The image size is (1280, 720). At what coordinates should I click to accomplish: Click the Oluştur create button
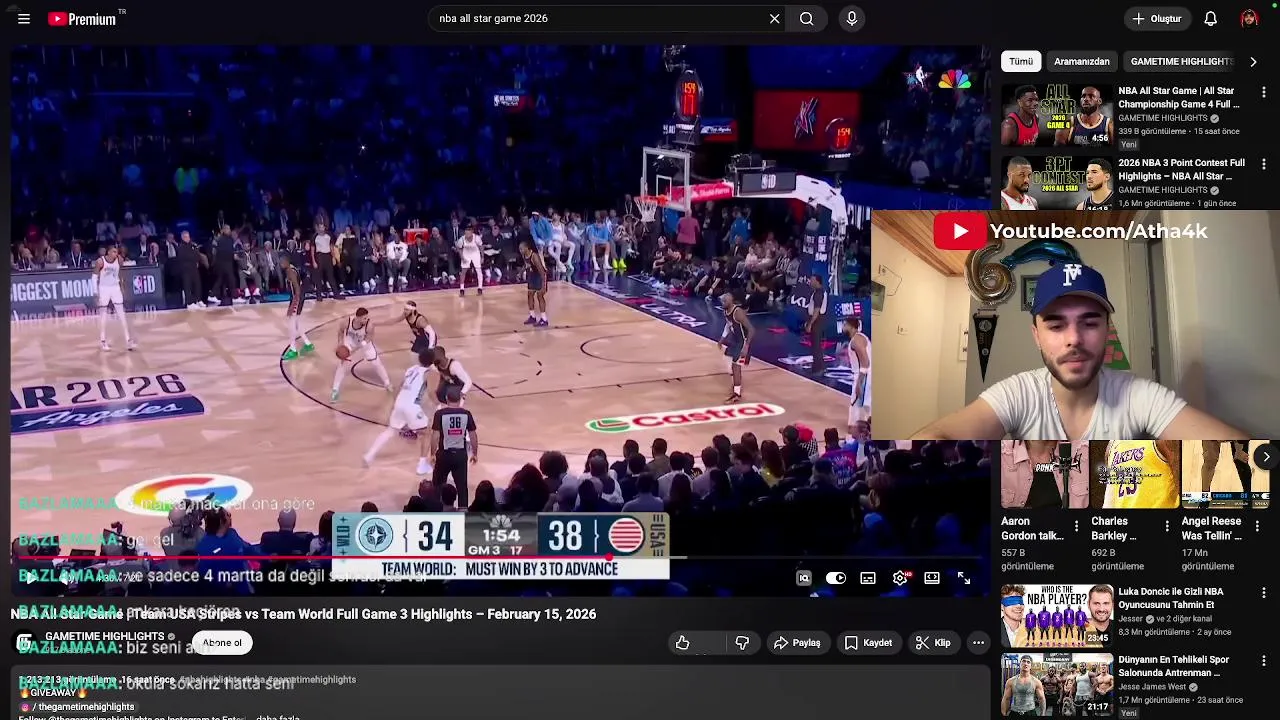1157,18
